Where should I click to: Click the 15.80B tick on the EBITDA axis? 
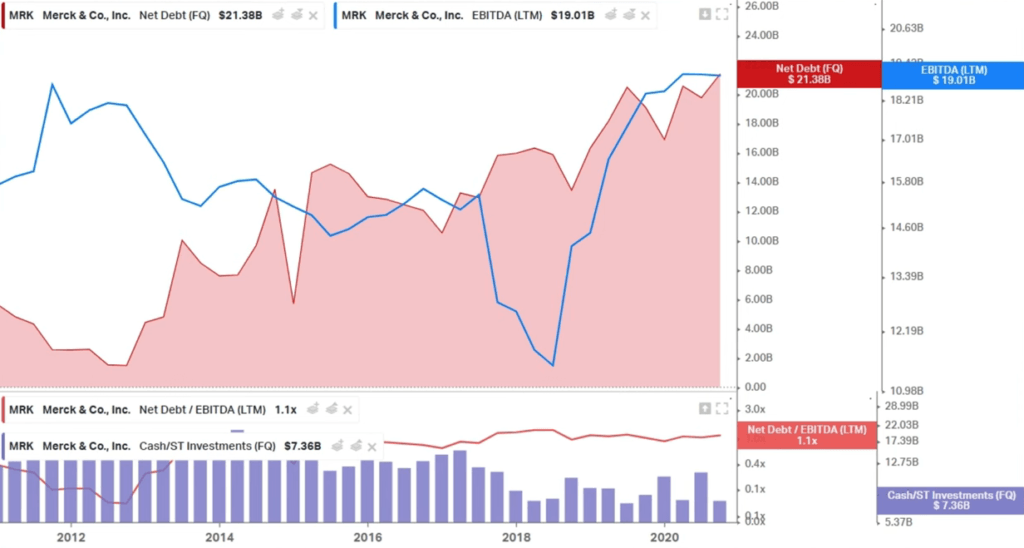click(x=906, y=181)
